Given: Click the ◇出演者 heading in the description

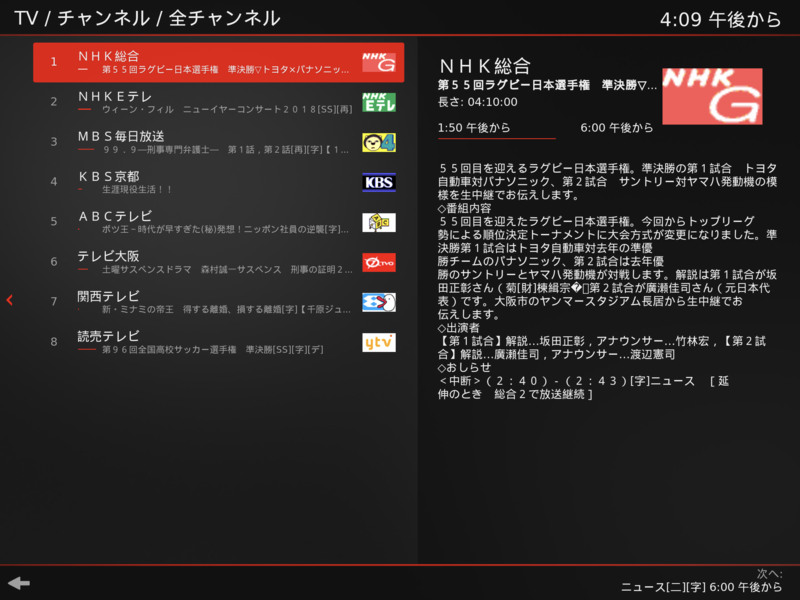Looking at the screenshot, I should click(x=459, y=328).
